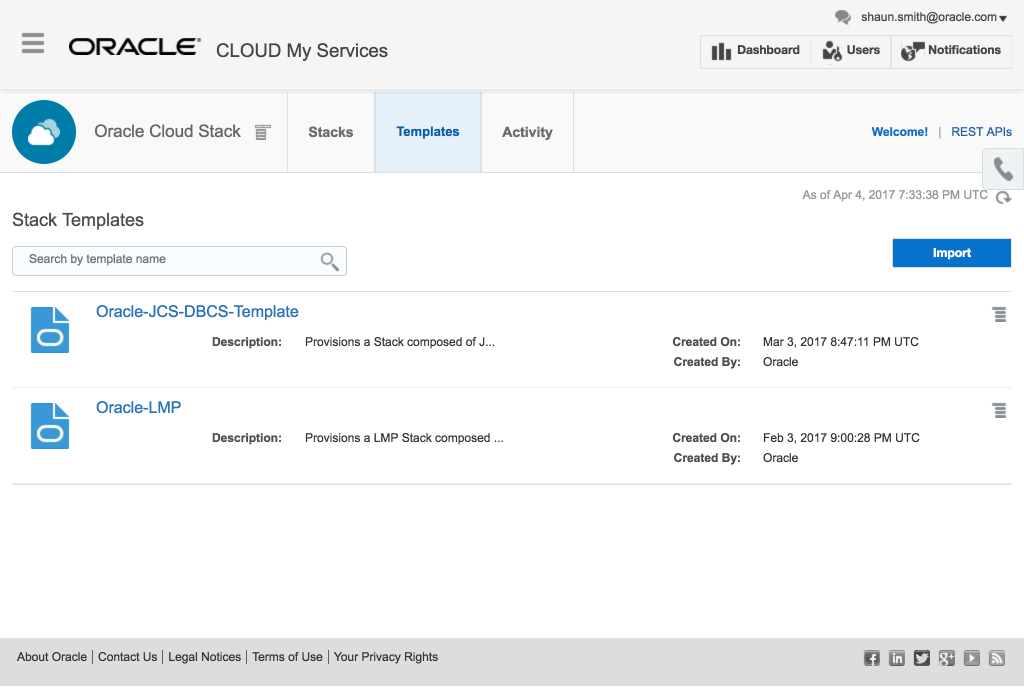Click the Oracle-LMP document icon

(x=50, y=426)
